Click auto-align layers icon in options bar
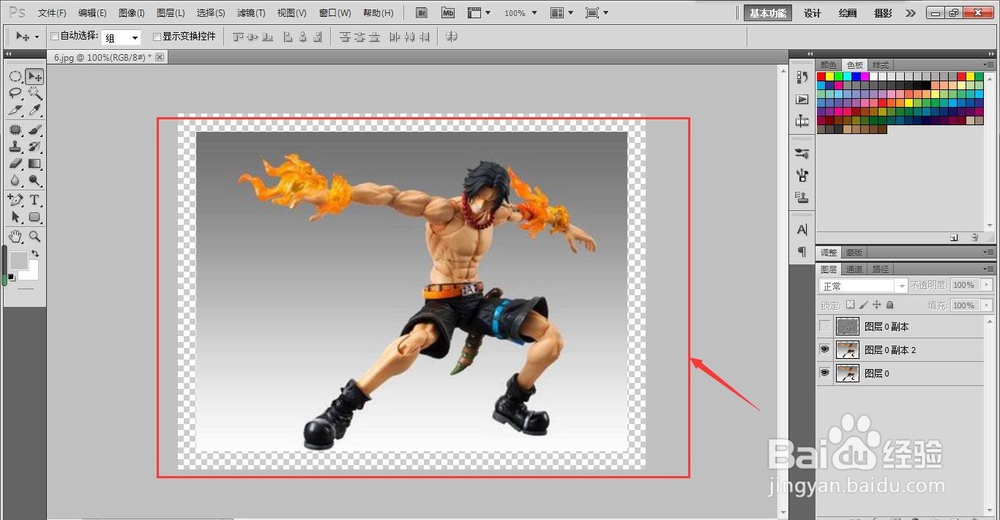This screenshot has width=1000, height=520. coord(452,37)
